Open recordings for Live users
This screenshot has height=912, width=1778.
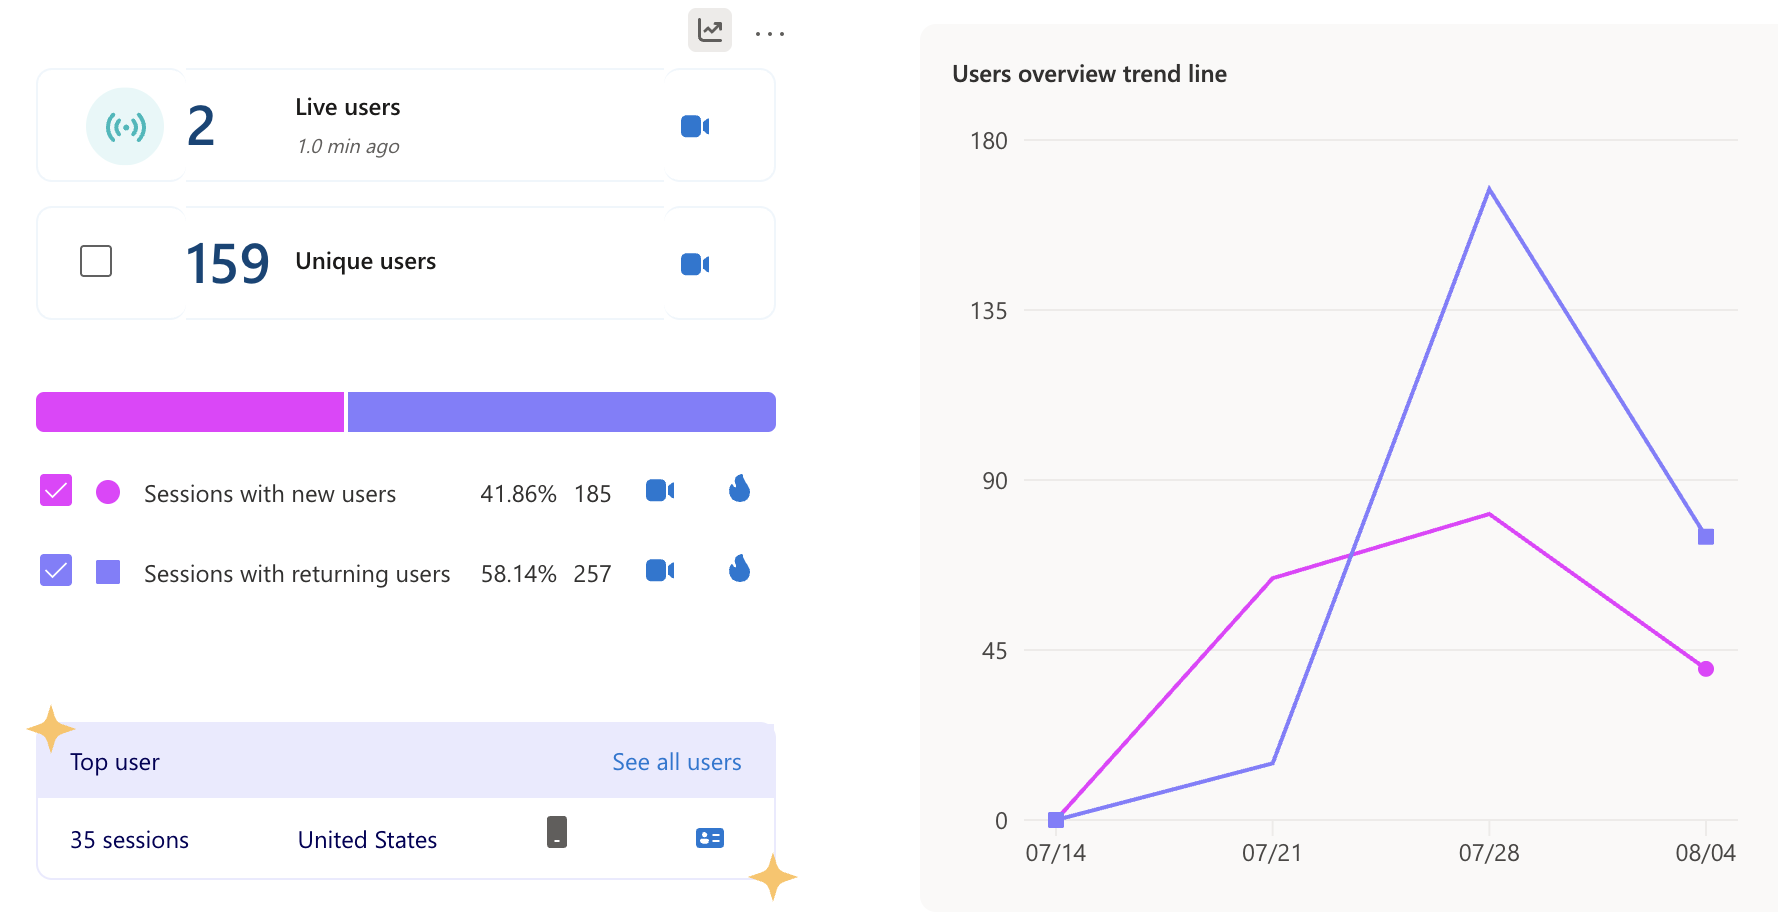coord(695,126)
